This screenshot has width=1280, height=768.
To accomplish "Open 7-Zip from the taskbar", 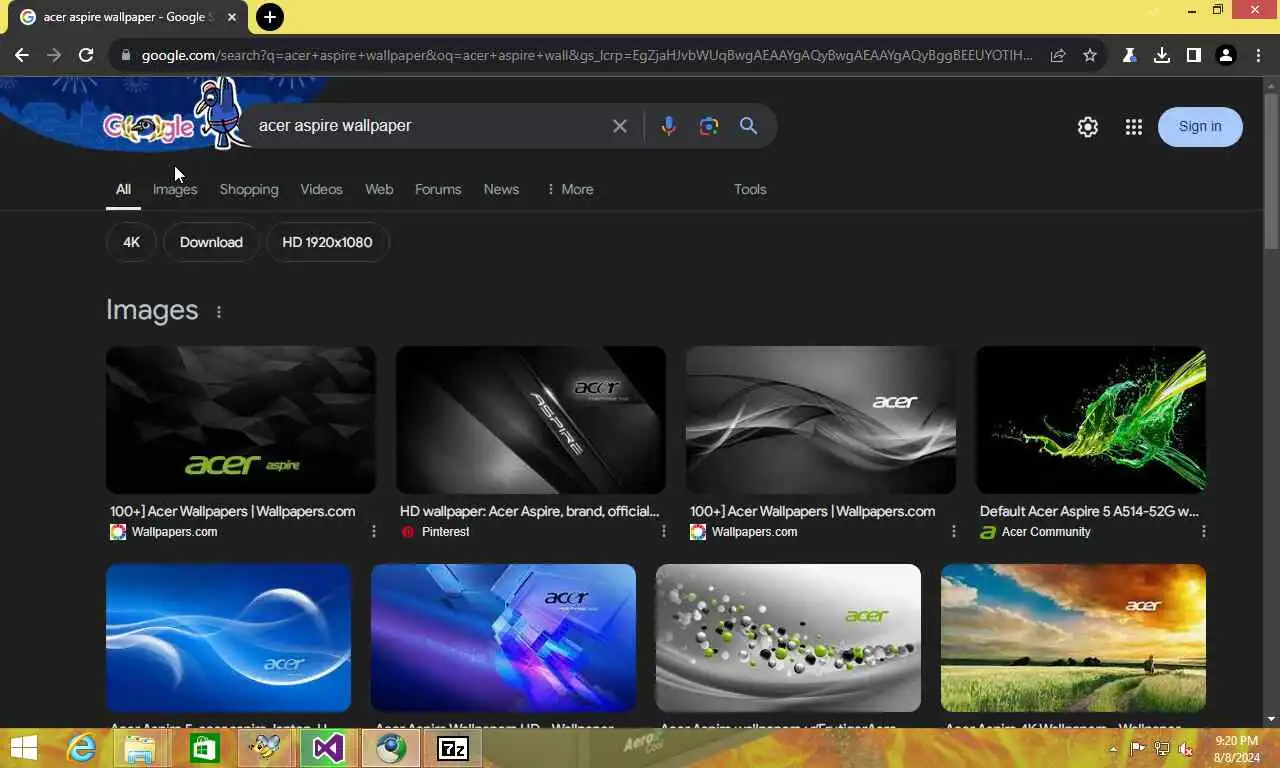I will (453, 748).
